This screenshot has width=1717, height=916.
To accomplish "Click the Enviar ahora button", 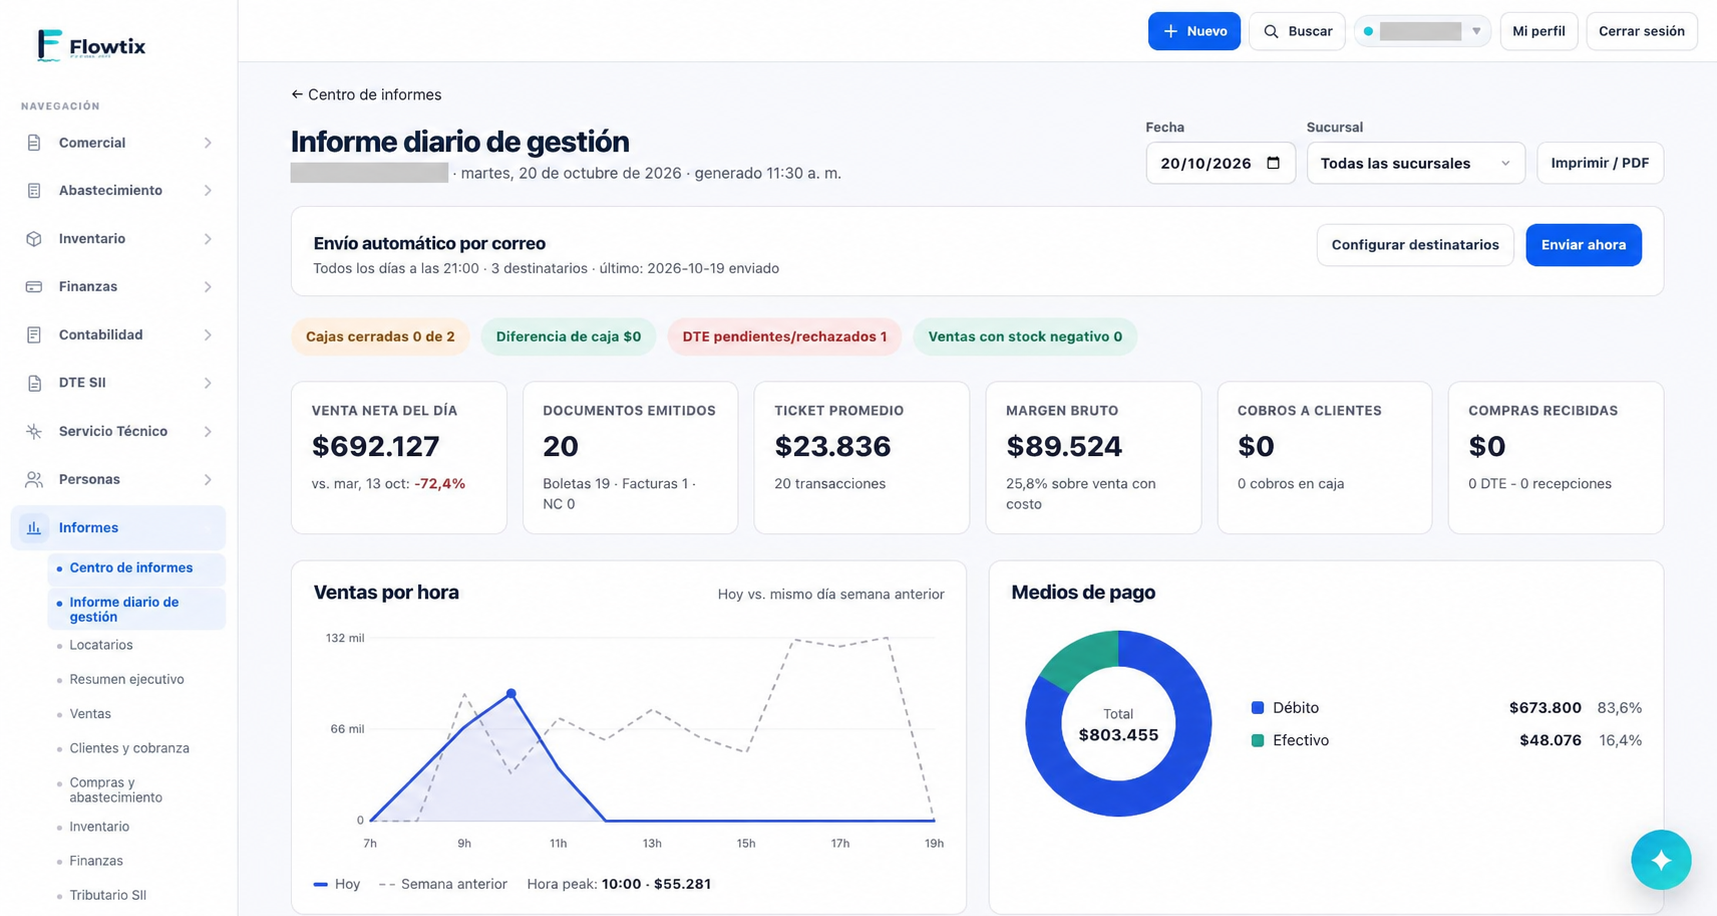I will tap(1583, 245).
